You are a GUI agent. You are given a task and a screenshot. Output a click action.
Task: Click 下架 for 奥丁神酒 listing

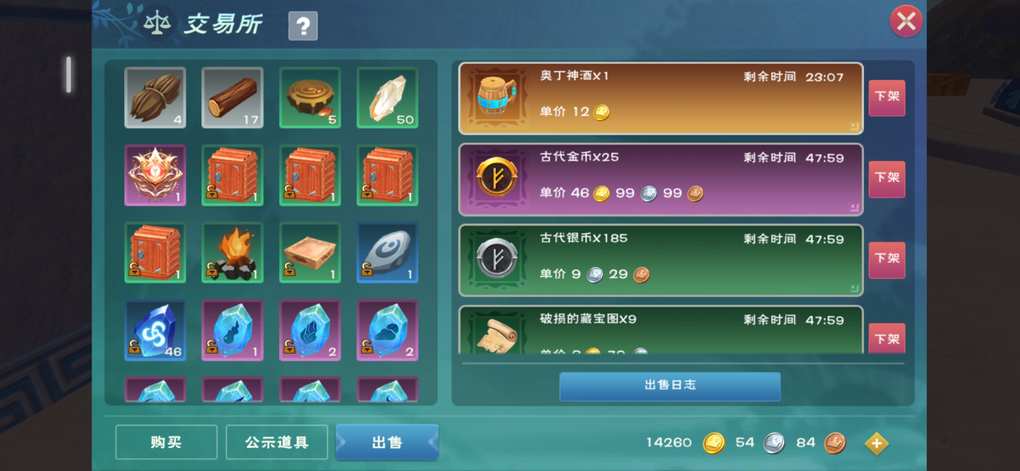(887, 98)
